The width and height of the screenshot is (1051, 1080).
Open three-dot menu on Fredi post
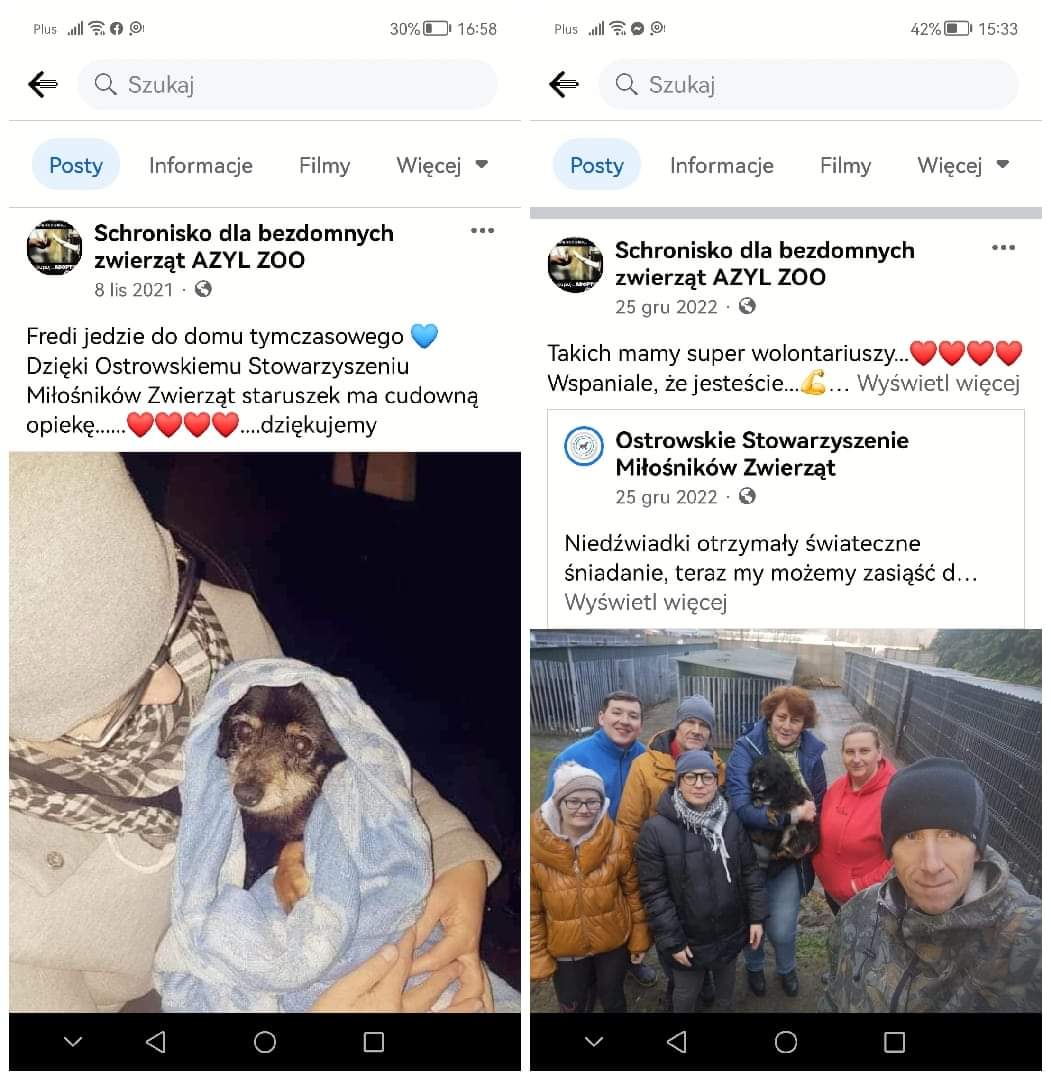click(x=482, y=231)
